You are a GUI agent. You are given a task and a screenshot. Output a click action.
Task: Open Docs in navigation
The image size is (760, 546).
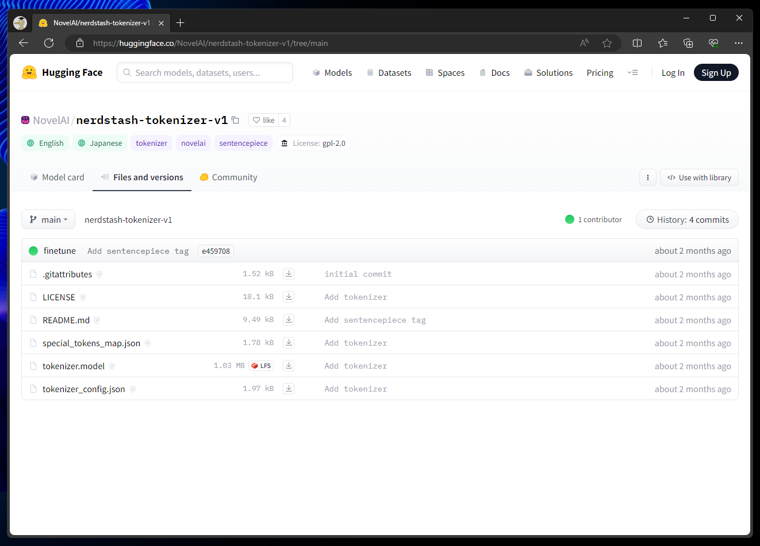[494, 73]
